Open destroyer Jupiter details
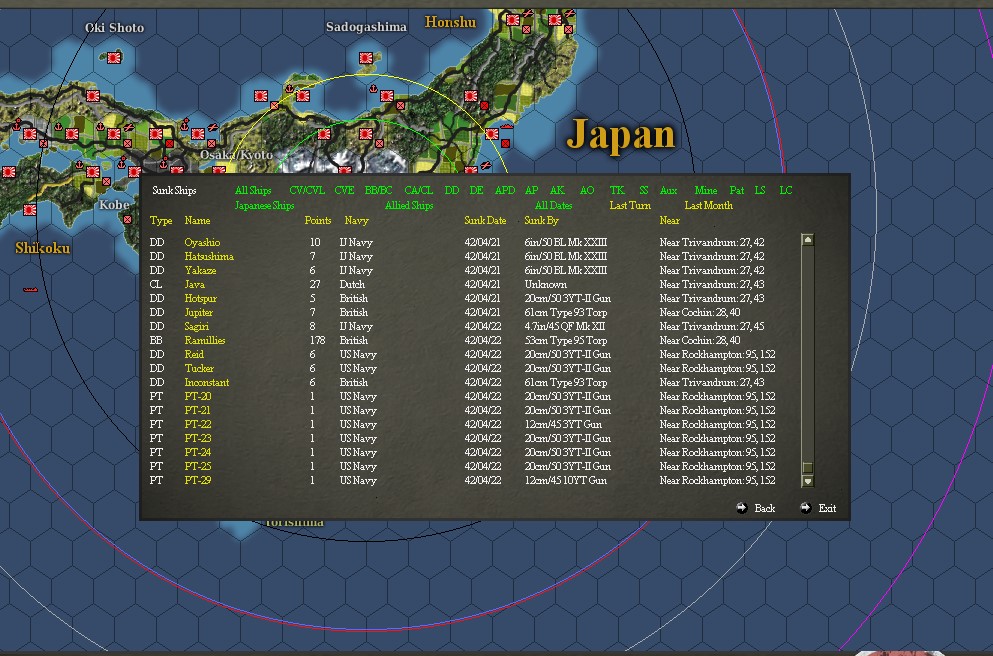Viewport: 993px width, 656px height. pos(198,312)
